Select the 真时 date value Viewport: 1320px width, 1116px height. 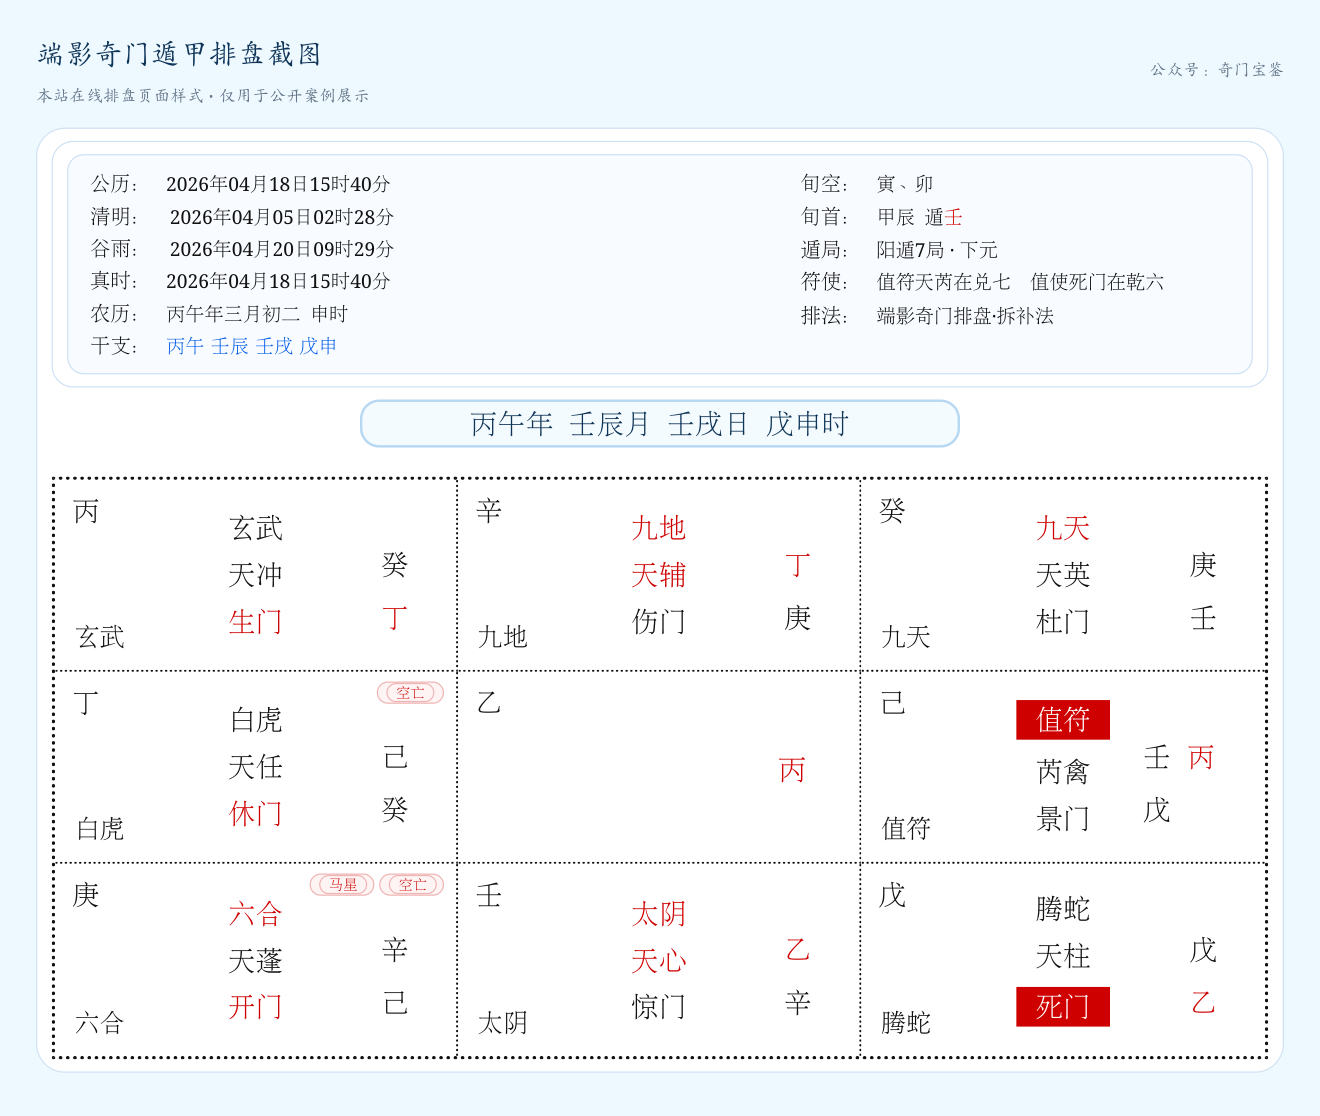tap(278, 281)
